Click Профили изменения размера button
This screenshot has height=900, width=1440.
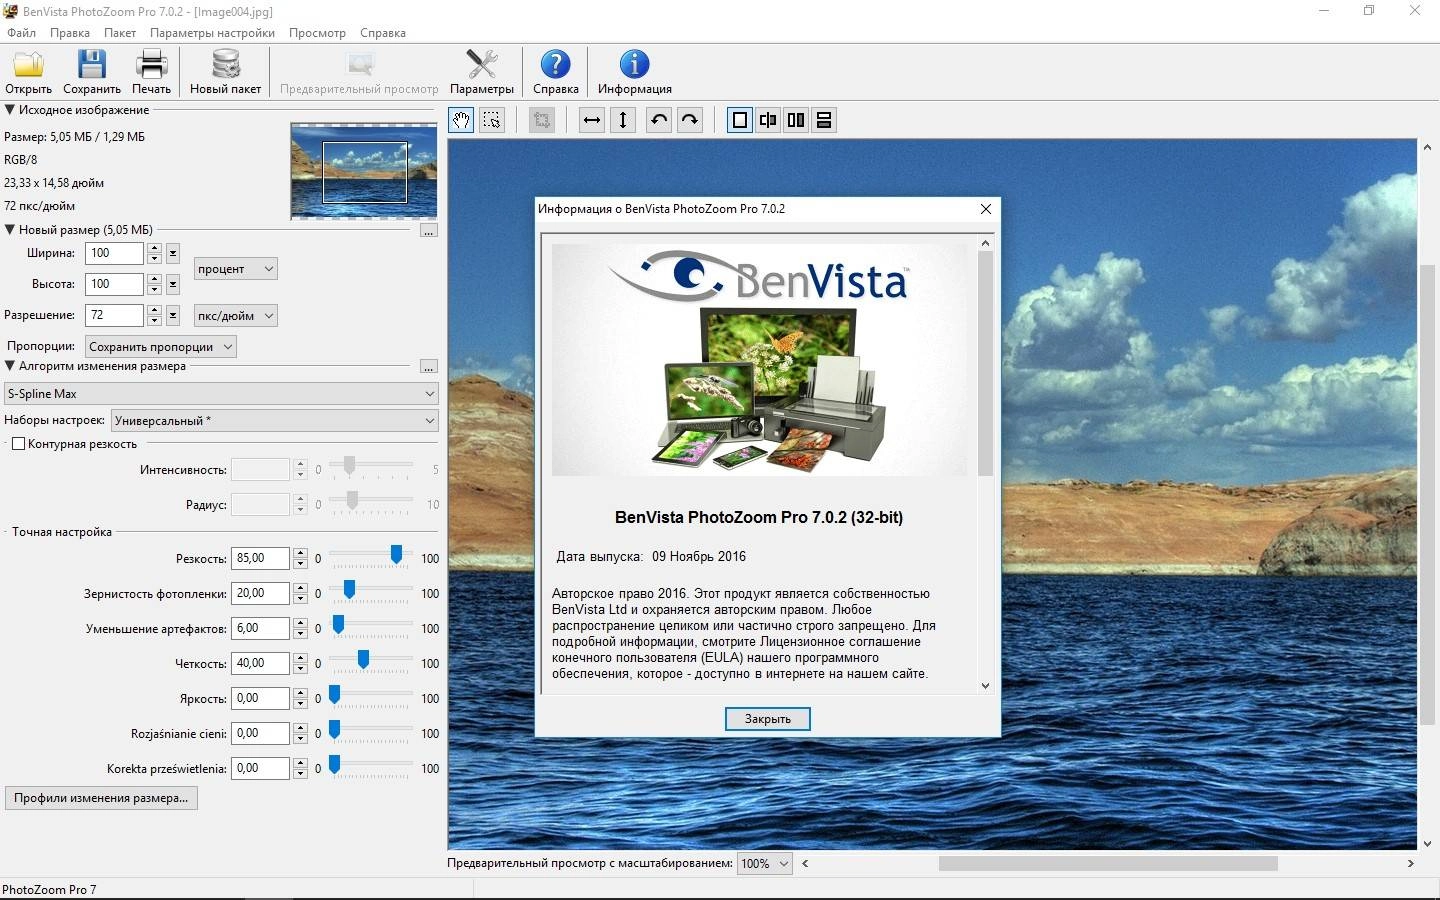pyautogui.click(x=101, y=798)
